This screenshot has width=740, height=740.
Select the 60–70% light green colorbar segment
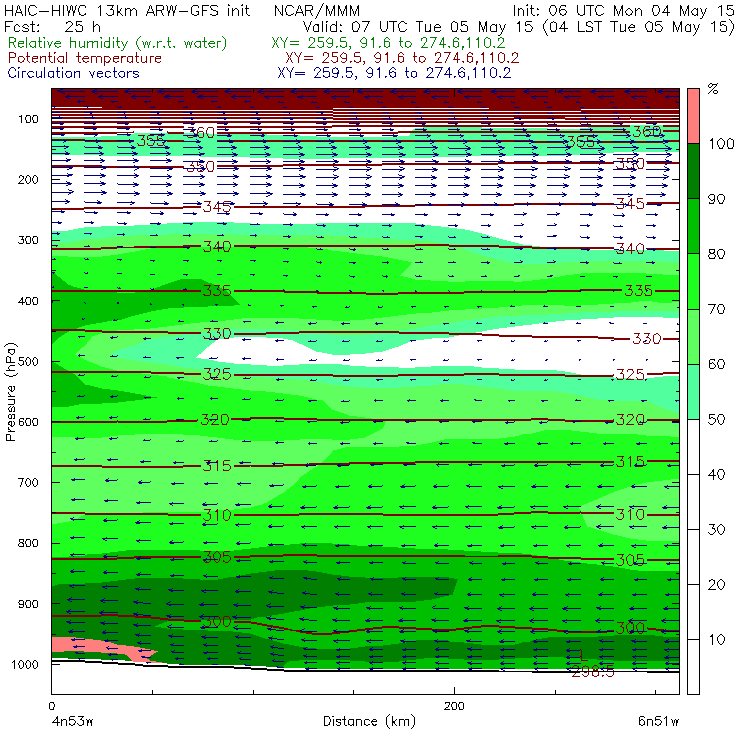coord(693,336)
